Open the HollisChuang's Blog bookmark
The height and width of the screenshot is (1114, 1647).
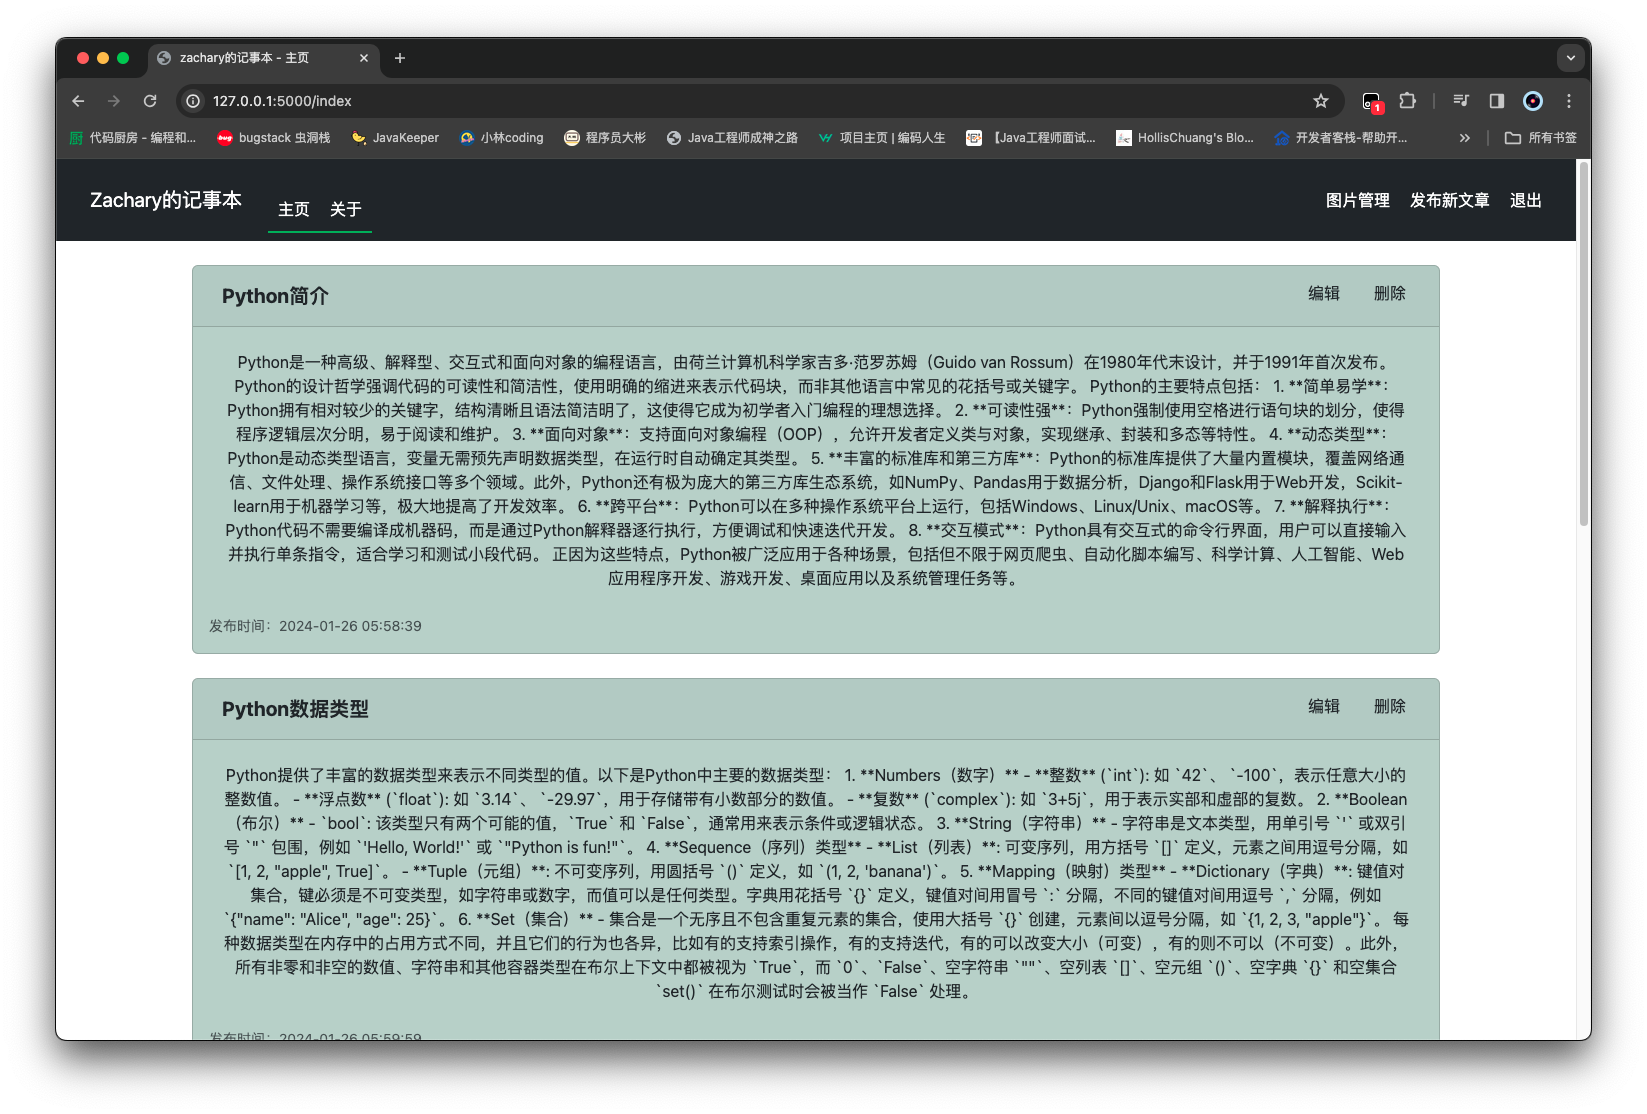coord(1185,138)
